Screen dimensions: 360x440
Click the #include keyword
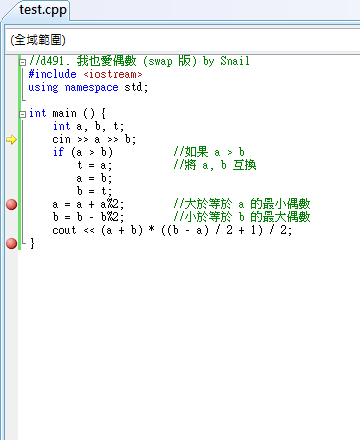point(52,74)
